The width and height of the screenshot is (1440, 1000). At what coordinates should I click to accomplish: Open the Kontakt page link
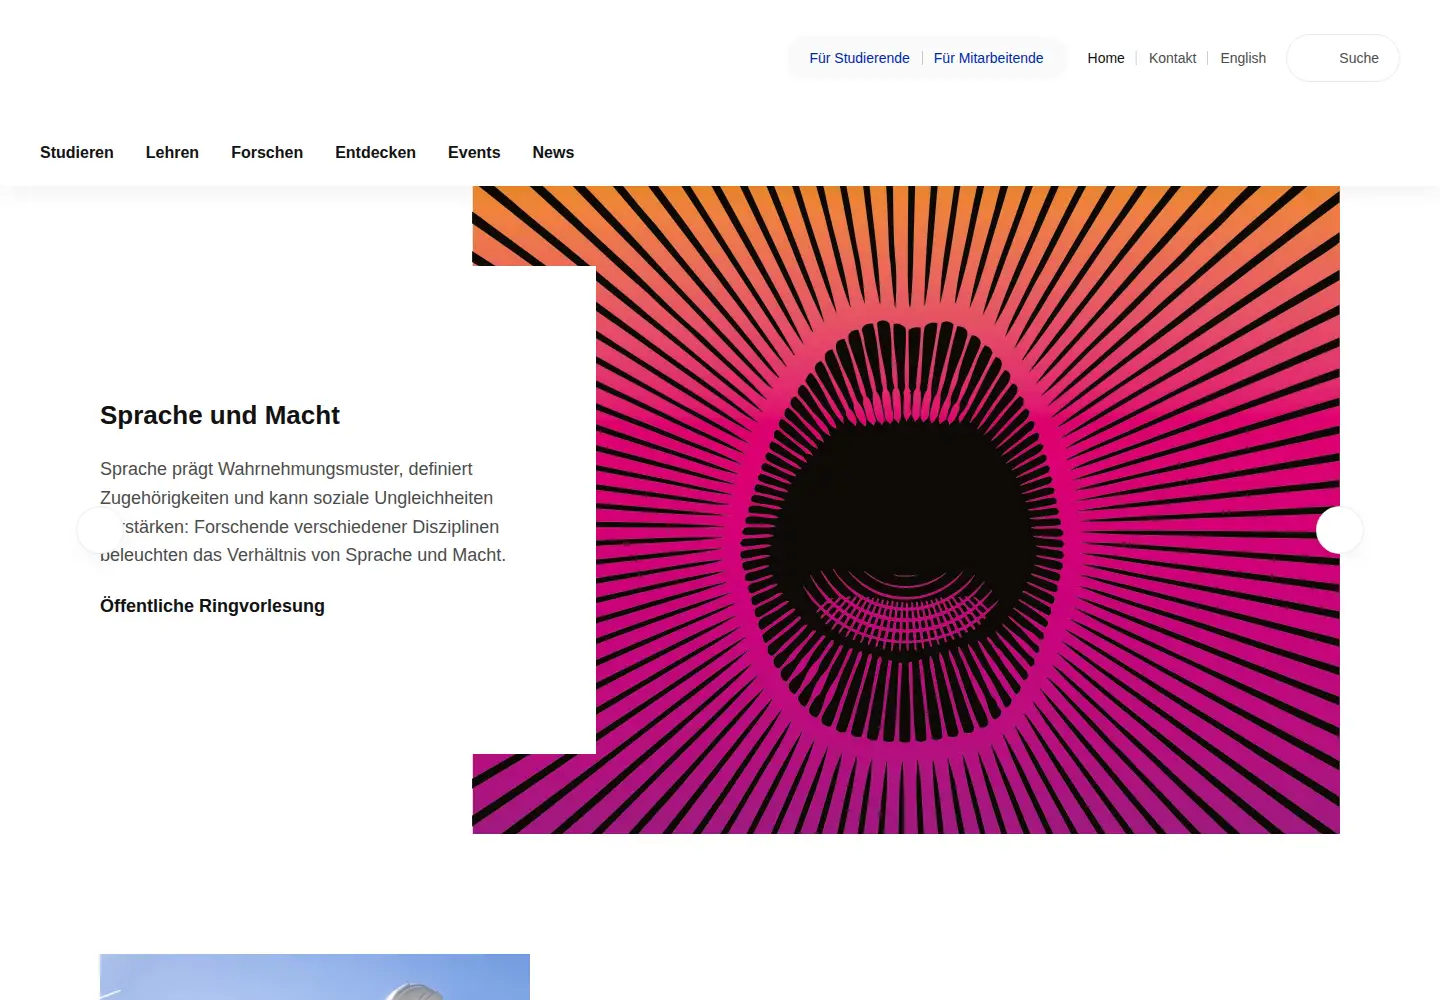[1172, 58]
